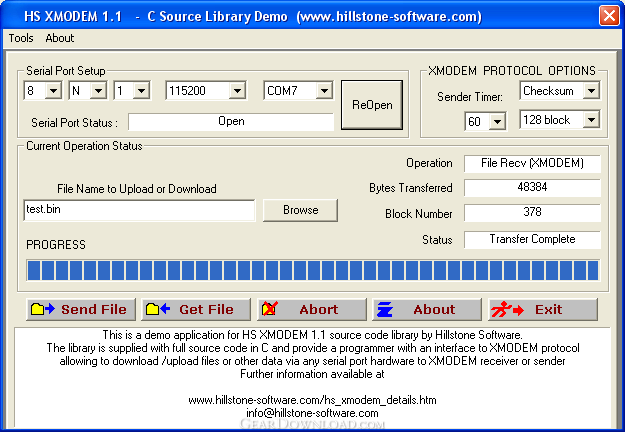Click the Get File button label
Image resolution: width=625 pixels, height=432 pixels.
[x=206, y=309]
